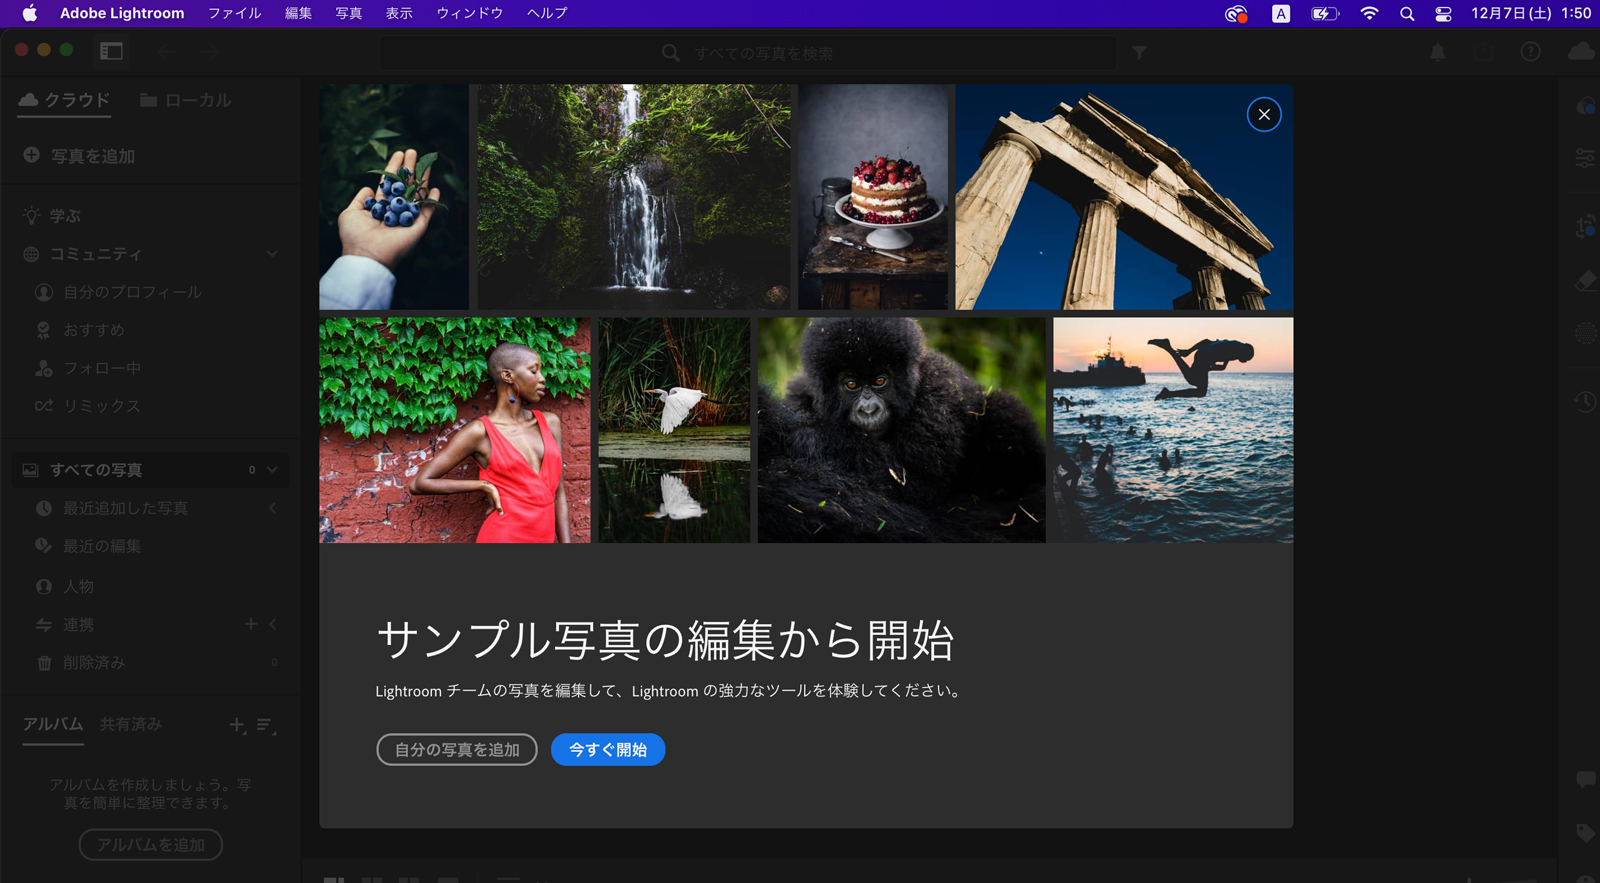This screenshot has height=883, width=1600.
Task: Open the notifications bell
Action: [x=1437, y=52]
